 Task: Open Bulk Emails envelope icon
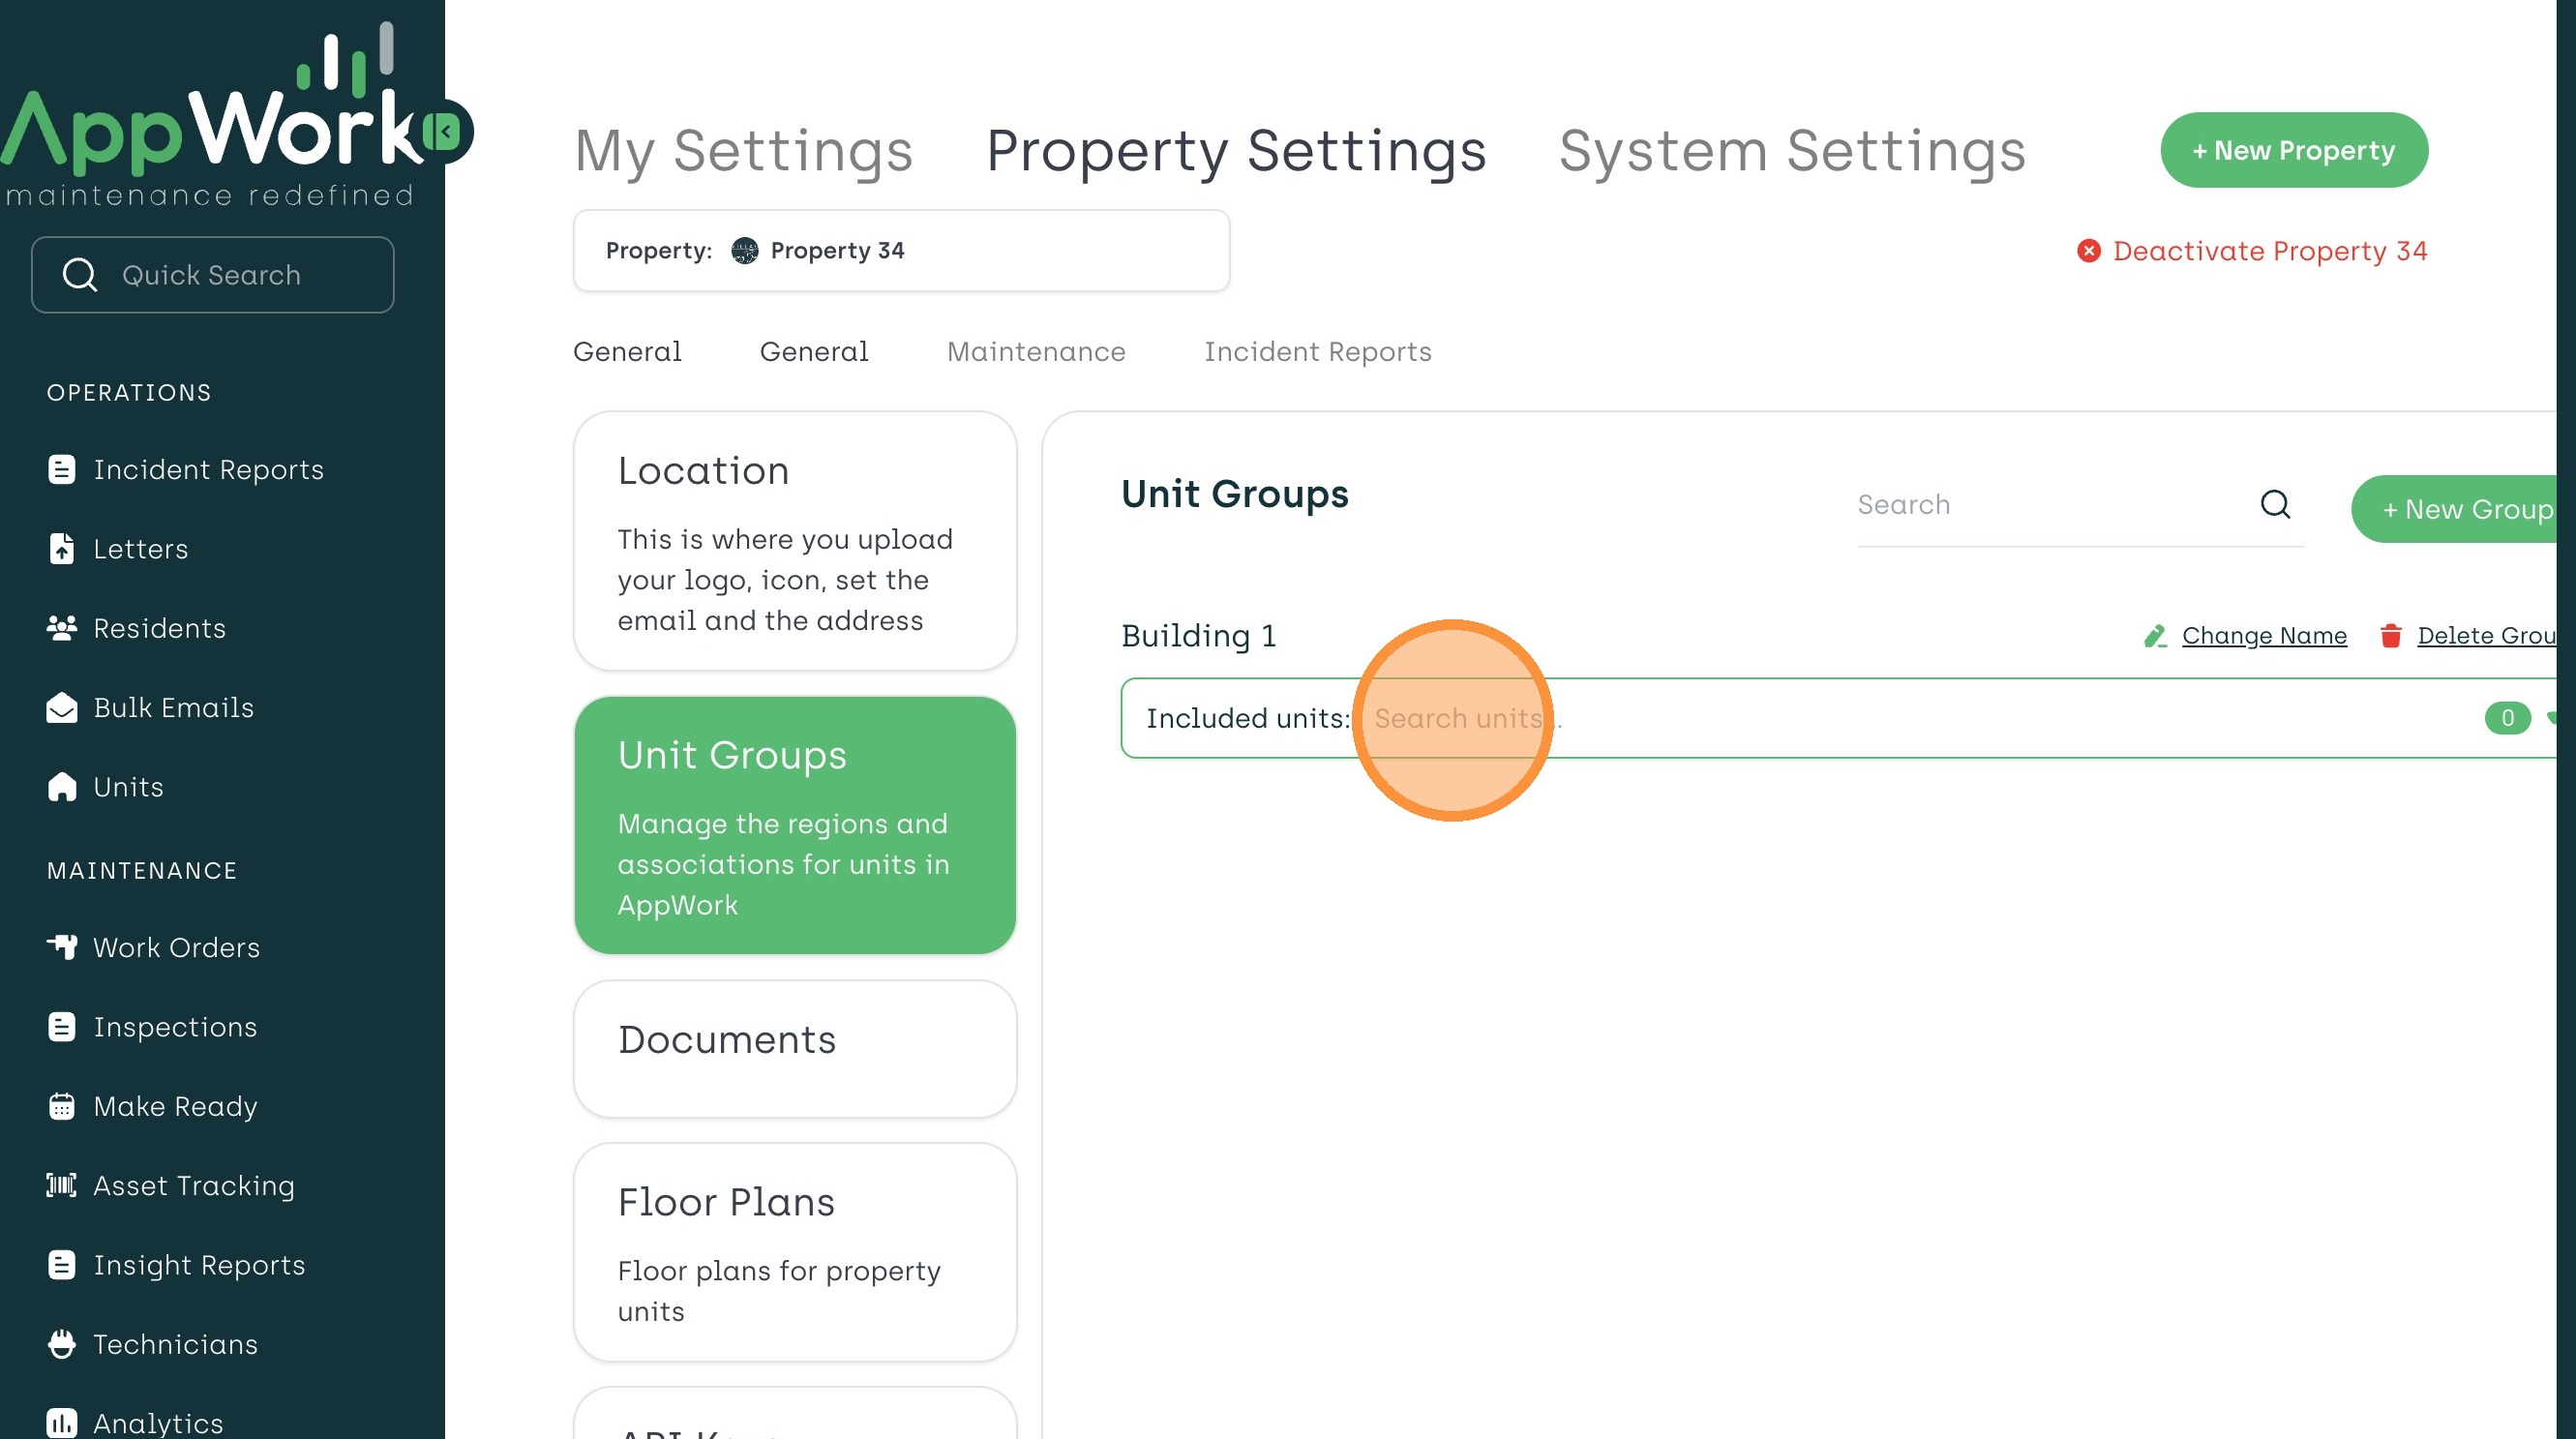[x=62, y=708]
